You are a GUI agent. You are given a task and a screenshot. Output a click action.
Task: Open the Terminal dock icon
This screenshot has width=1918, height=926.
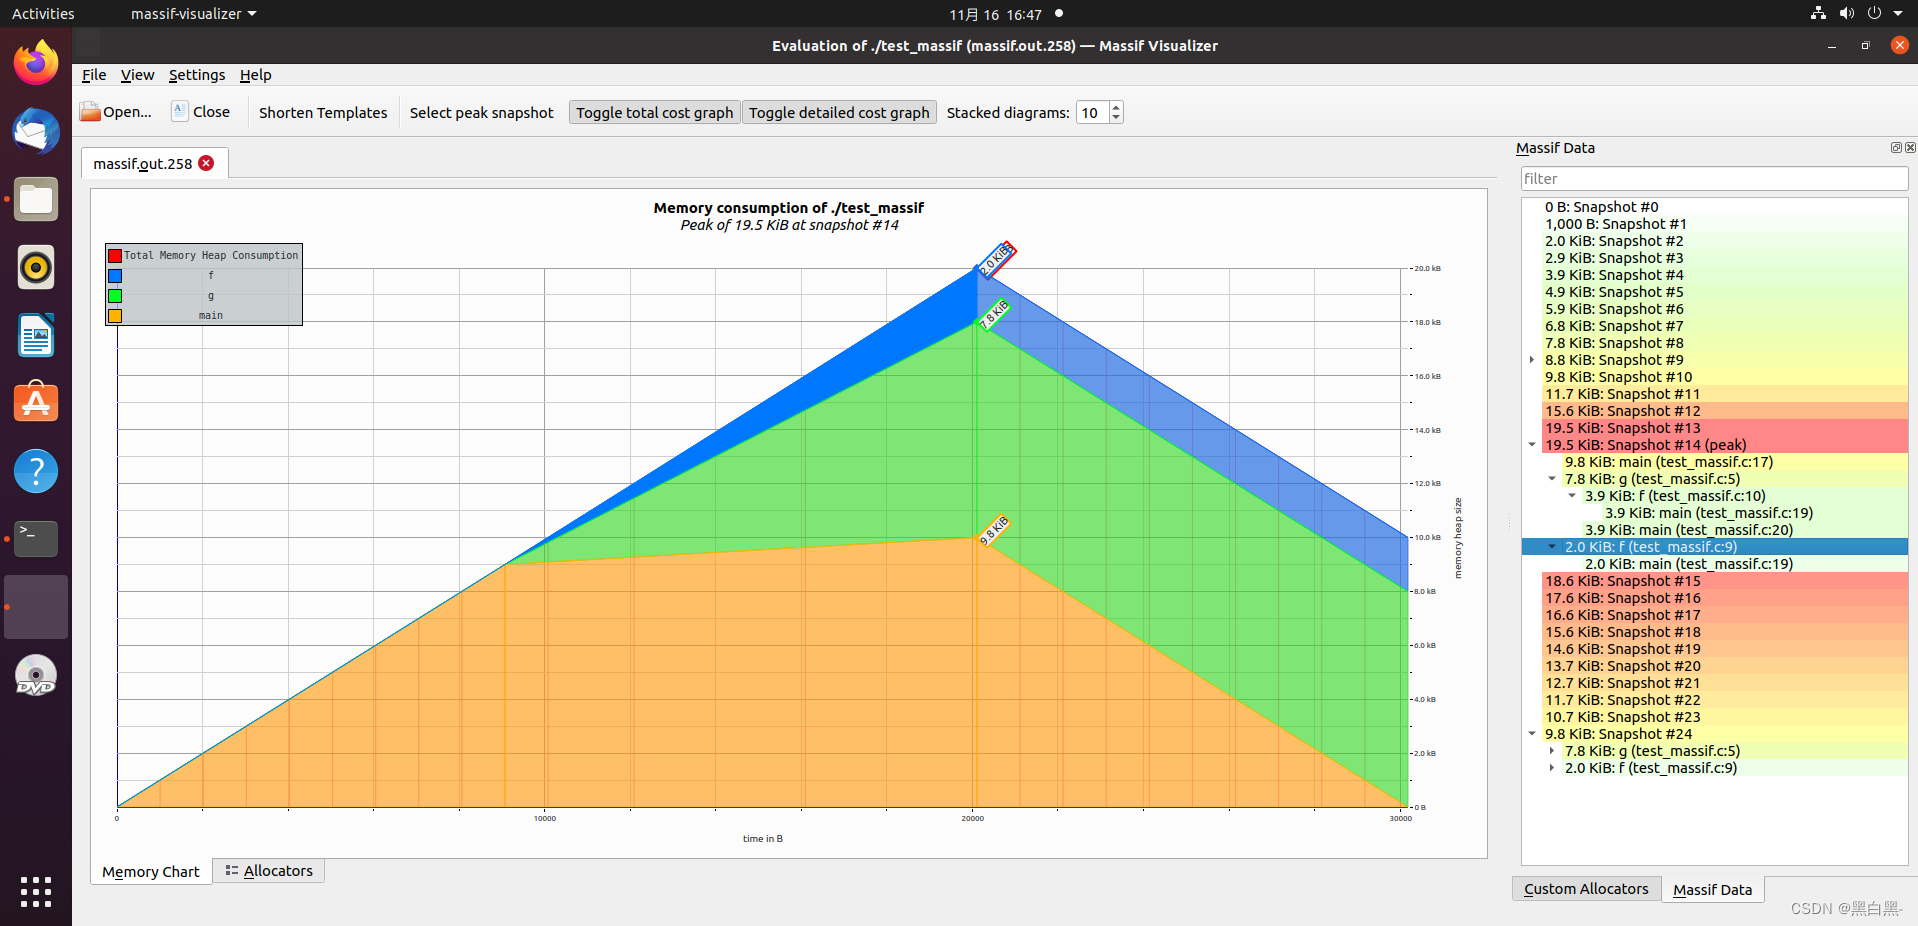point(36,539)
